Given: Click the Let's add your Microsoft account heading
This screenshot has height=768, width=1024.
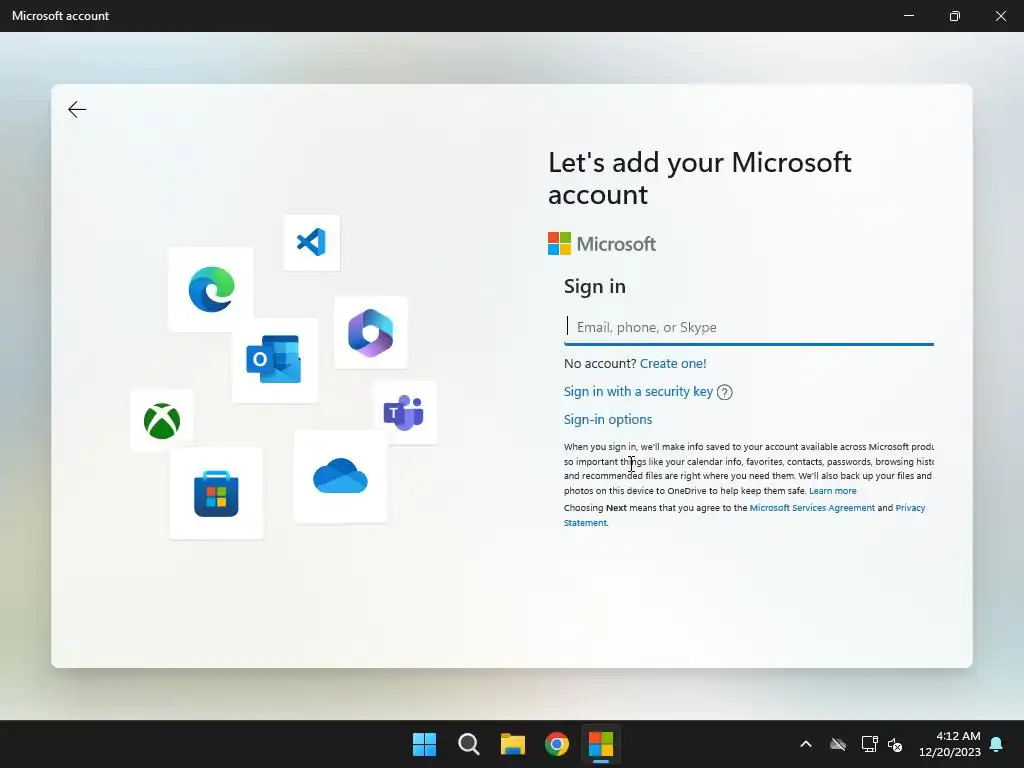Looking at the screenshot, I should pyautogui.click(x=699, y=178).
